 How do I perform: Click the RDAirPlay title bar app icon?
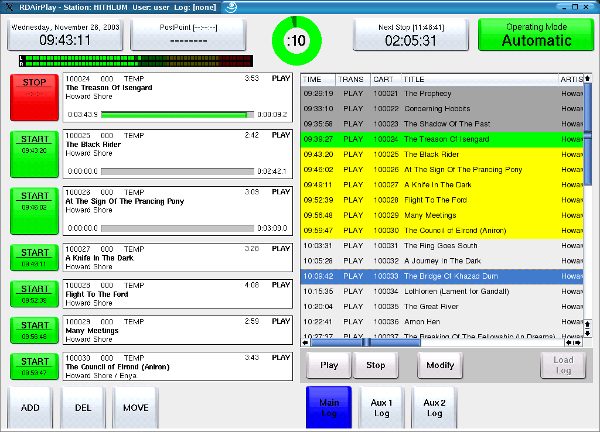coord(9,7)
